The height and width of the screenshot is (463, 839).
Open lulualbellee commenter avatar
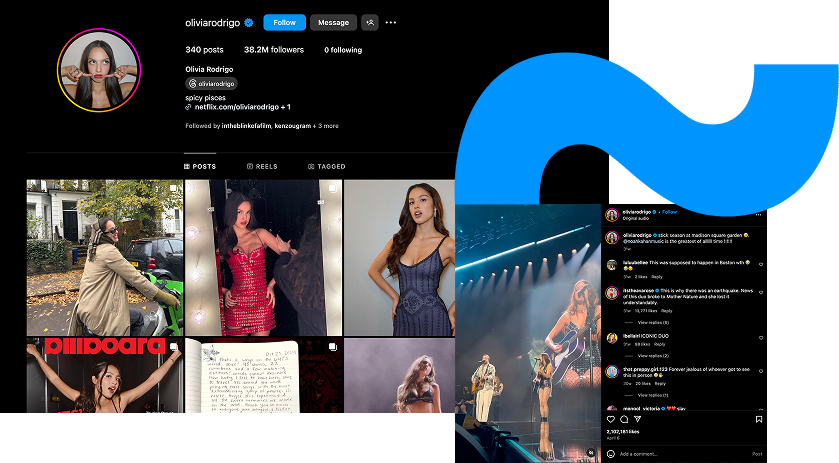point(612,265)
